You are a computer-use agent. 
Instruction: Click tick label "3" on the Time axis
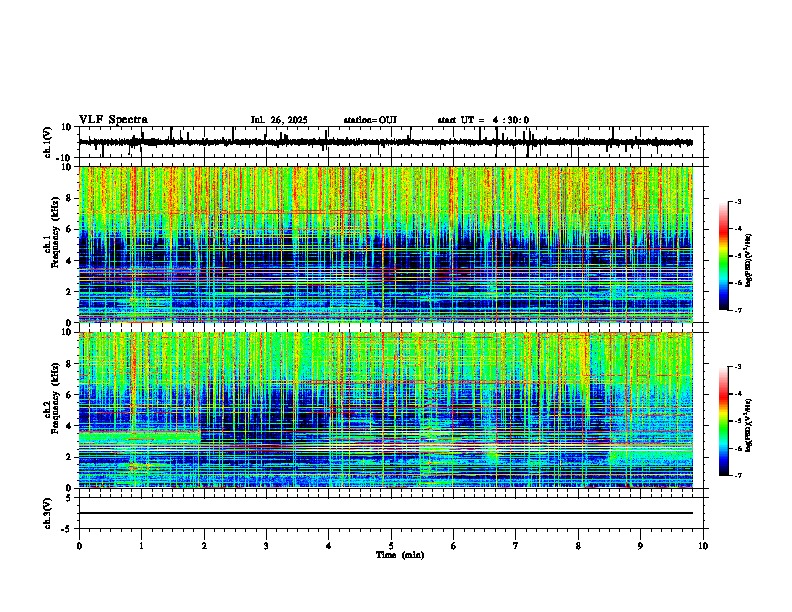(x=266, y=546)
